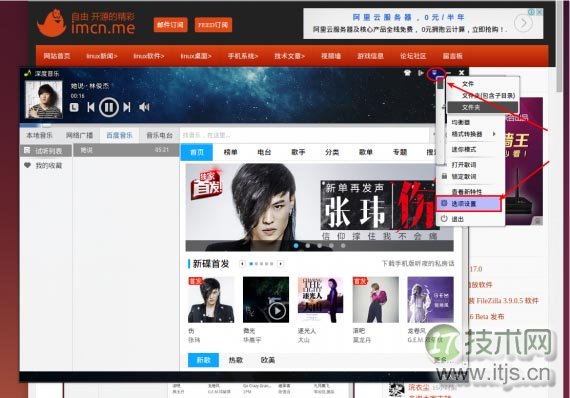The width and height of the screenshot is (570, 398).
Task: Expand the 格式转换器 submenu arrow
Action: tap(494, 134)
